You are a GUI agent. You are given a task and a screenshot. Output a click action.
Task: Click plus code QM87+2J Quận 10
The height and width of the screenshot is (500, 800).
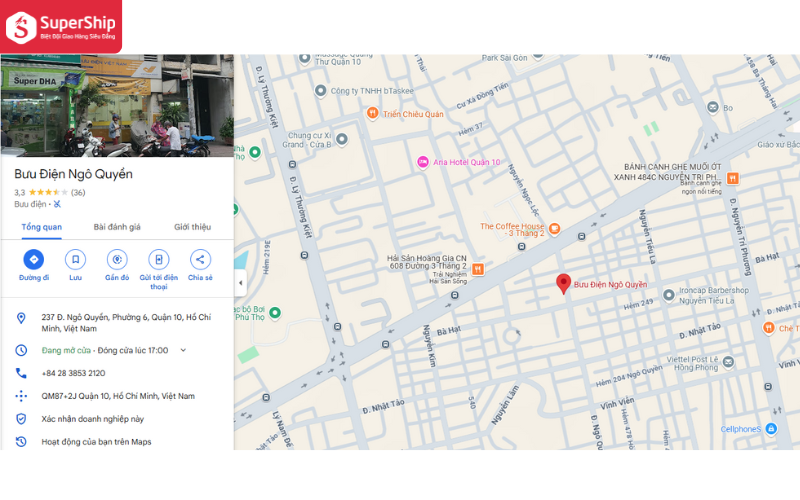(x=118, y=396)
